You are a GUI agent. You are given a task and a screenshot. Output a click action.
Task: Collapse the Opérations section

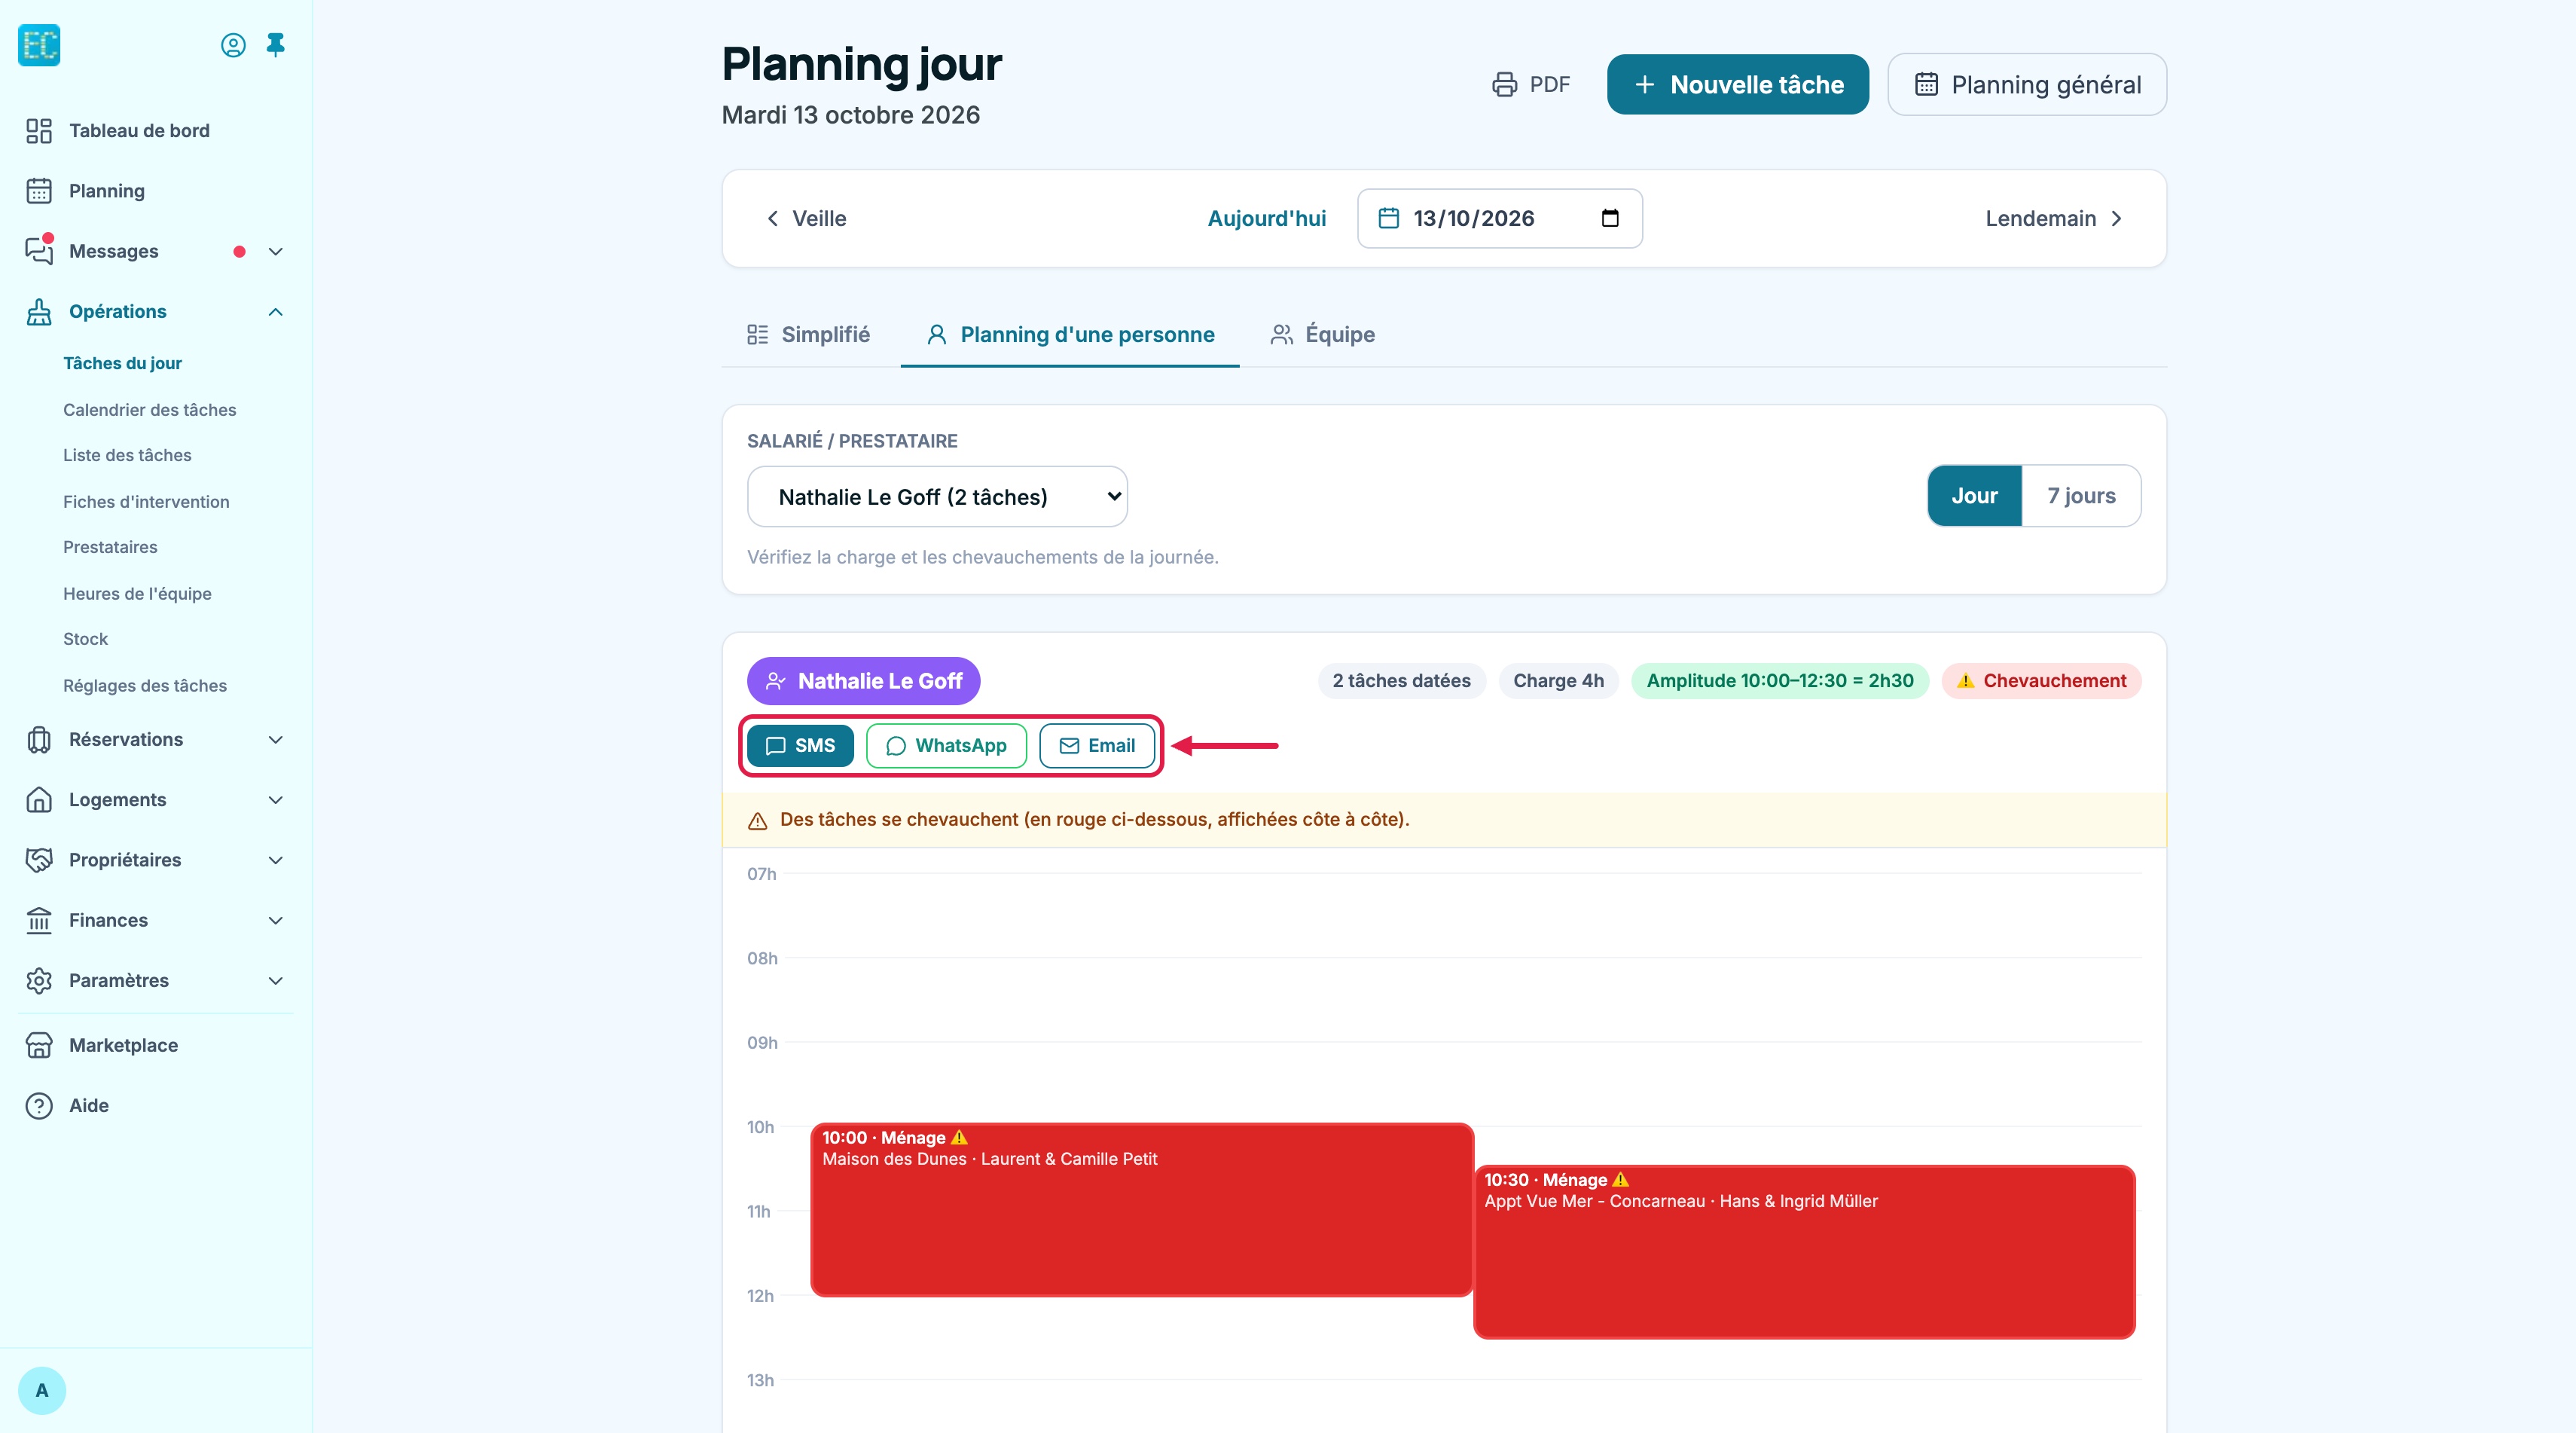click(276, 312)
